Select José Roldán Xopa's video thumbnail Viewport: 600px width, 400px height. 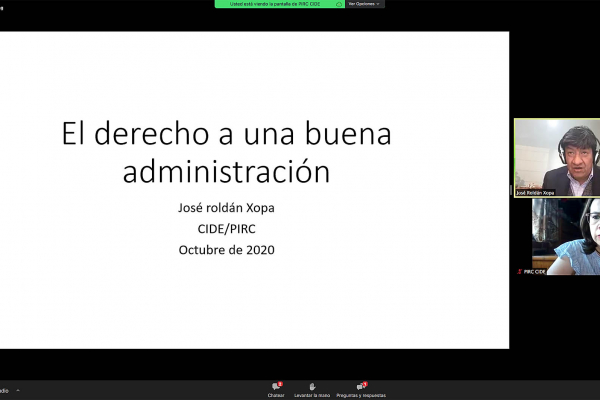(557, 158)
